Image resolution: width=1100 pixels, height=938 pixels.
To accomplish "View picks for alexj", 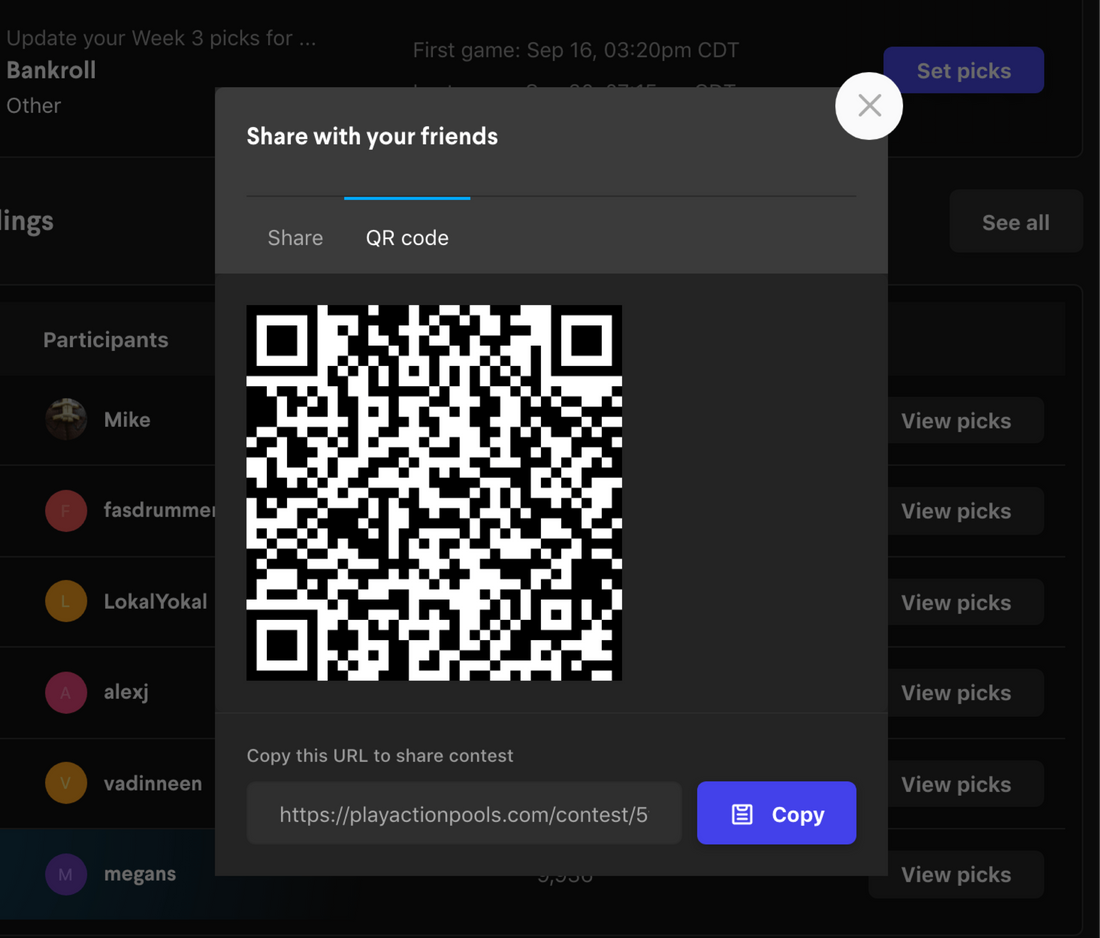I will click(955, 692).
